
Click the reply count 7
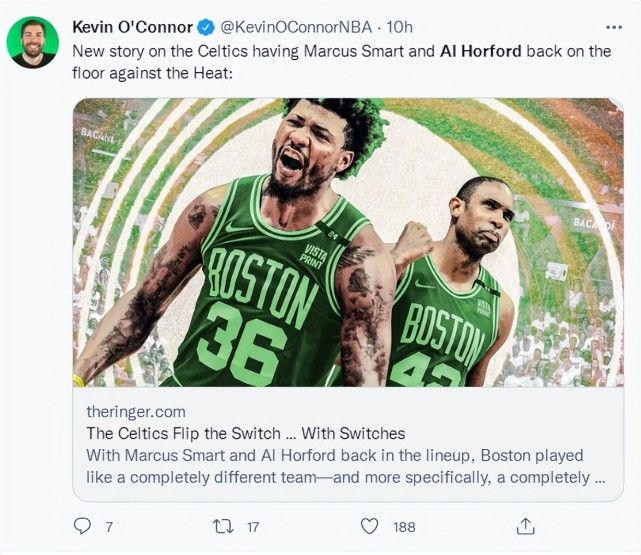tap(109, 526)
